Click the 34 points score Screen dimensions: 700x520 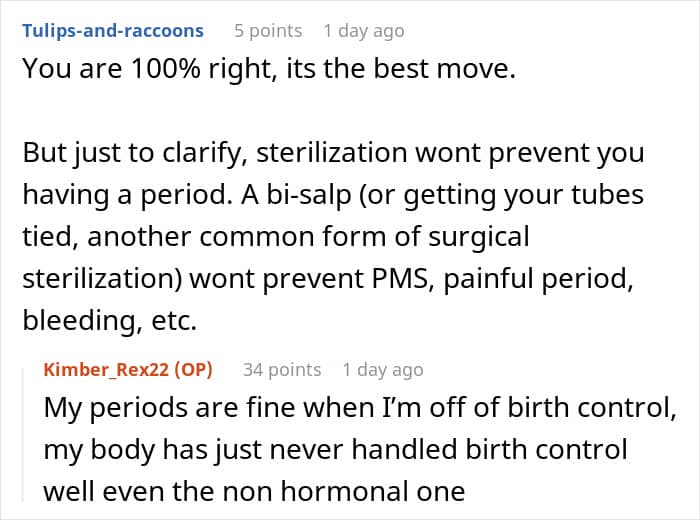(282, 369)
